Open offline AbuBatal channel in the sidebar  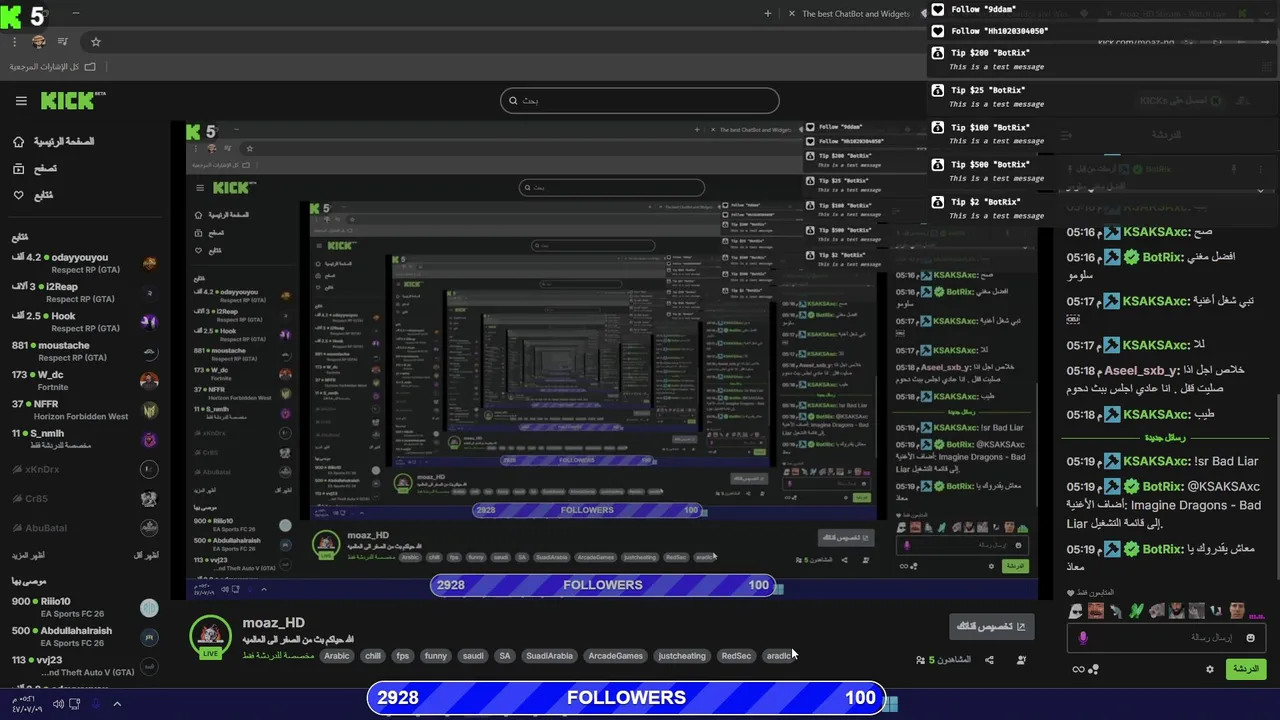[x=84, y=528]
